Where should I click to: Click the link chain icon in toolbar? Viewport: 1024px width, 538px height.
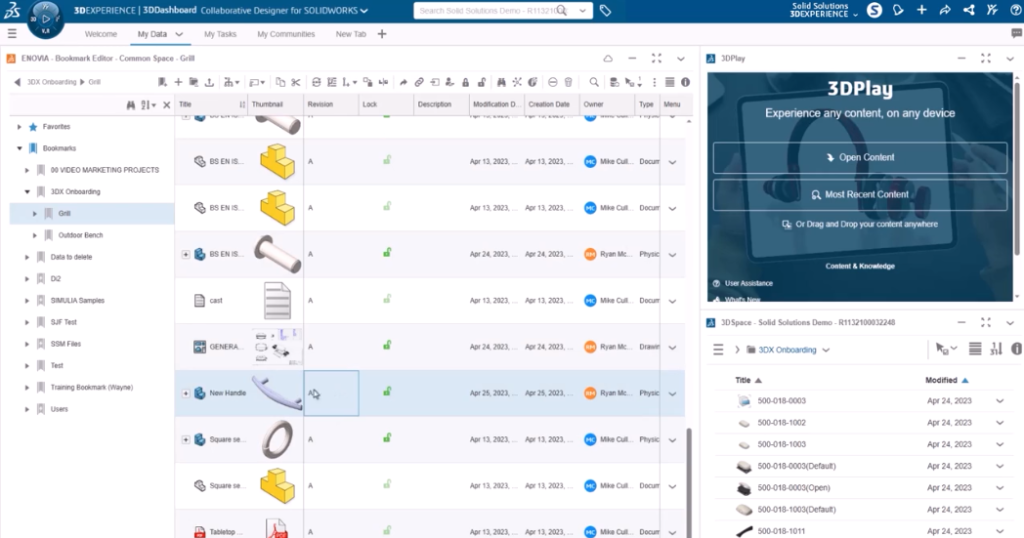[x=419, y=82]
